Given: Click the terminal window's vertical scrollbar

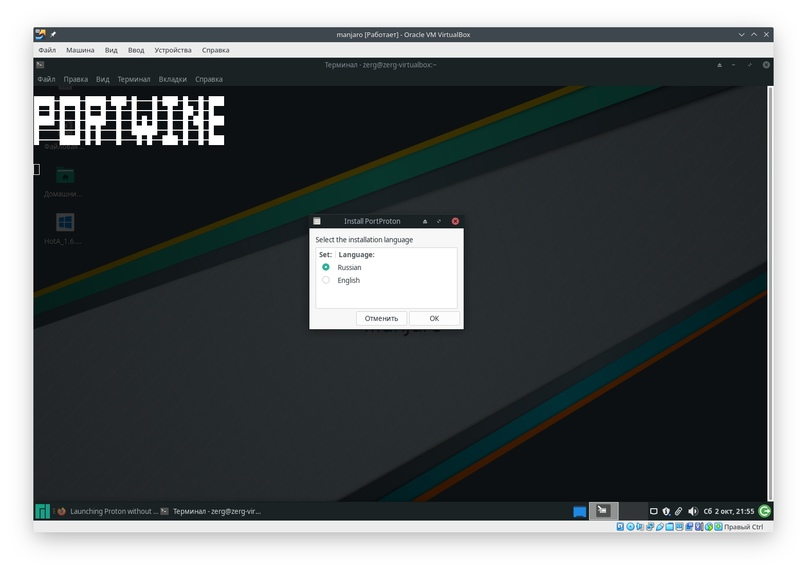Looking at the screenshot, I should coord(770,293).
